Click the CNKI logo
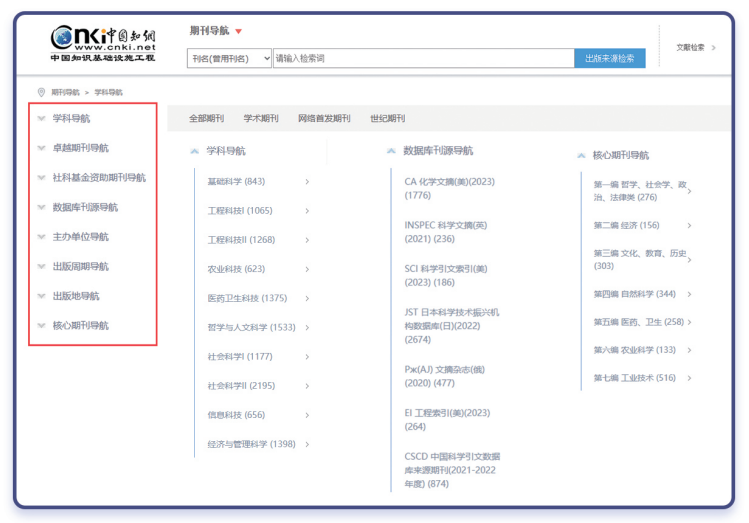This screenshot has height=523, width=749. click(x=103, y=43)
